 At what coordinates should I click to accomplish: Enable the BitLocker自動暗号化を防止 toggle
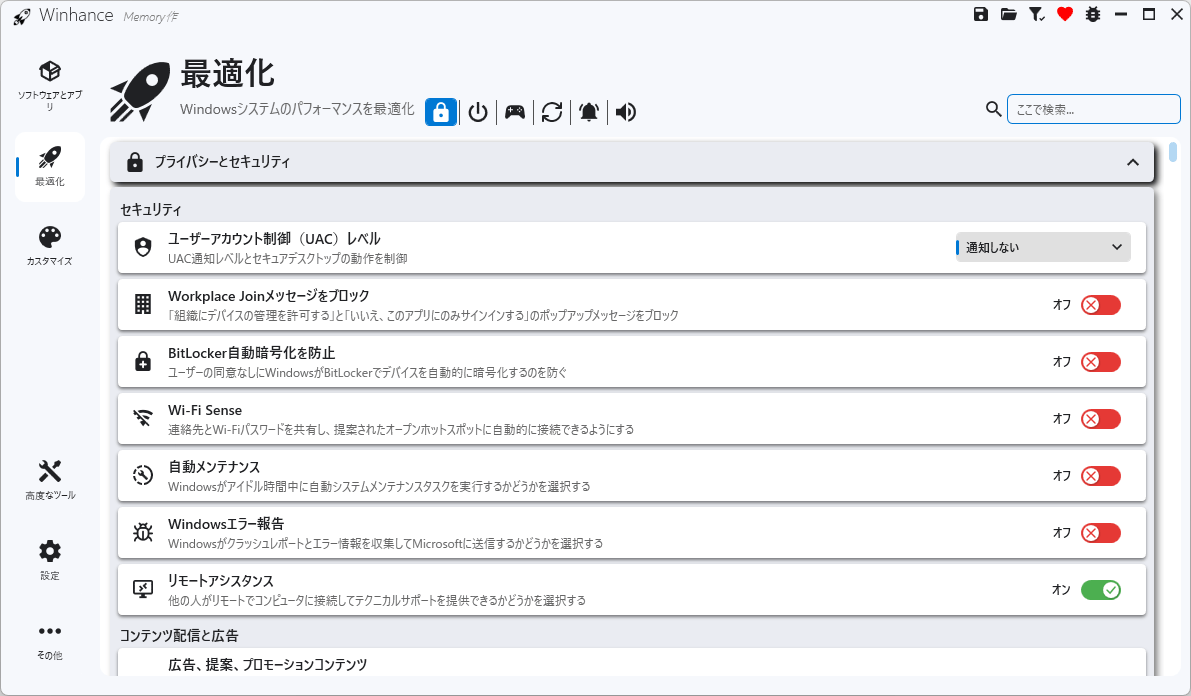point(1100,362)
